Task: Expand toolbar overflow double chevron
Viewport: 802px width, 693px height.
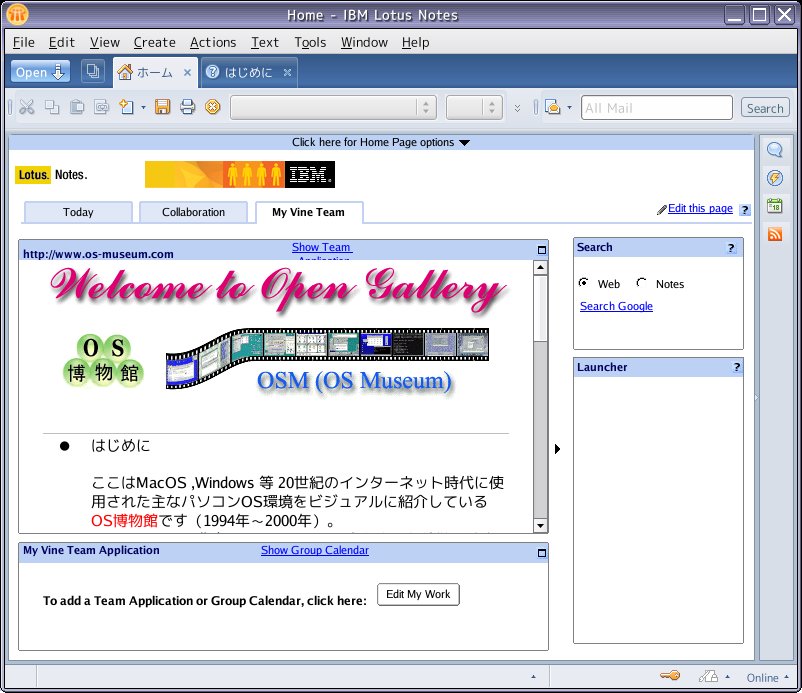Action: point(518,108)
